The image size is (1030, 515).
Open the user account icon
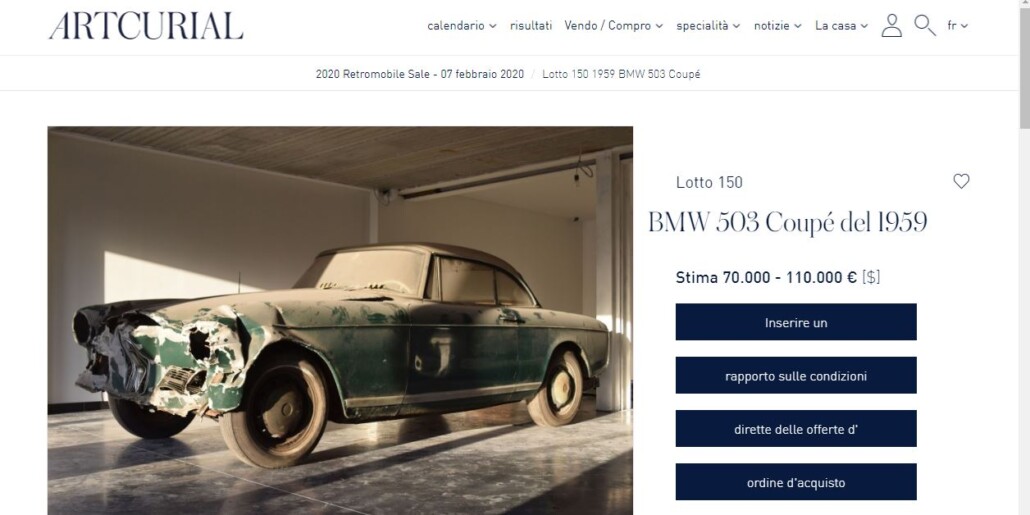click(x=891, y=26)
